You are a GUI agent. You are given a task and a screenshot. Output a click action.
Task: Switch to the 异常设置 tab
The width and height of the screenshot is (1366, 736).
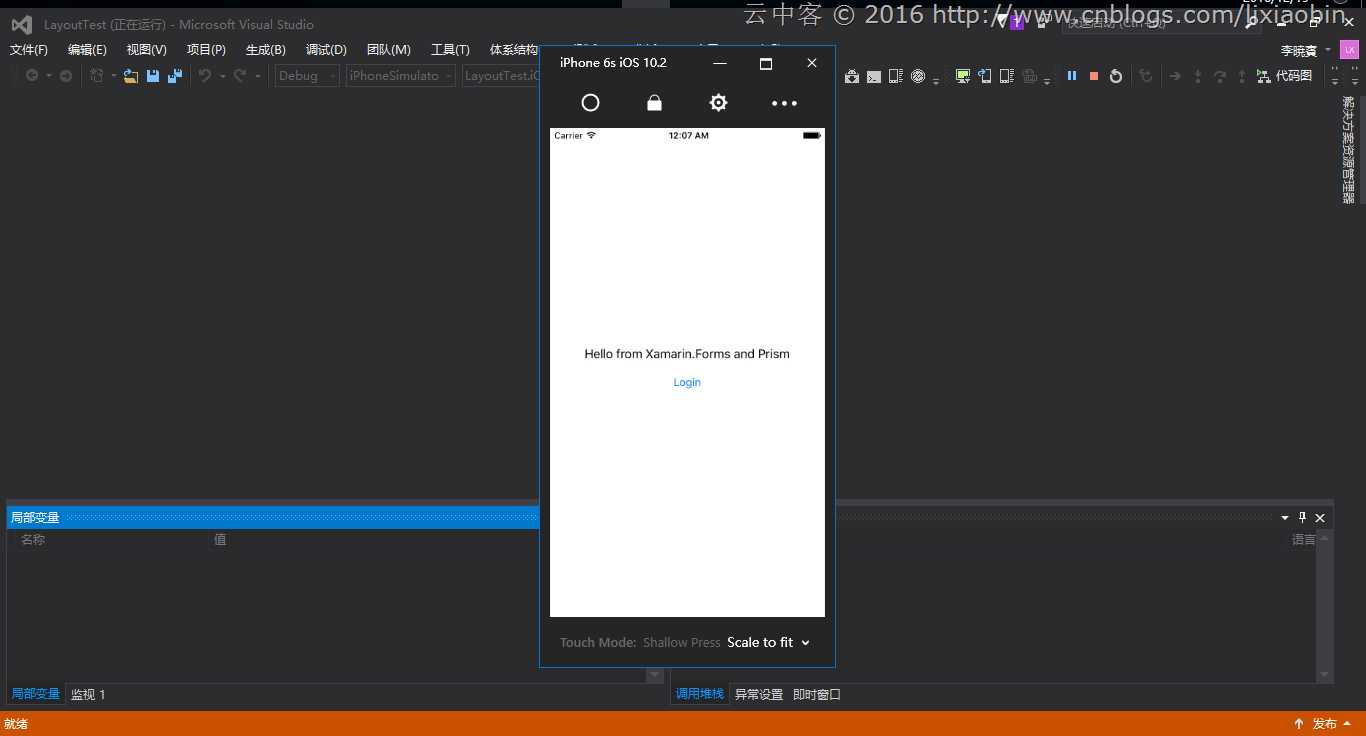point(759,694)
